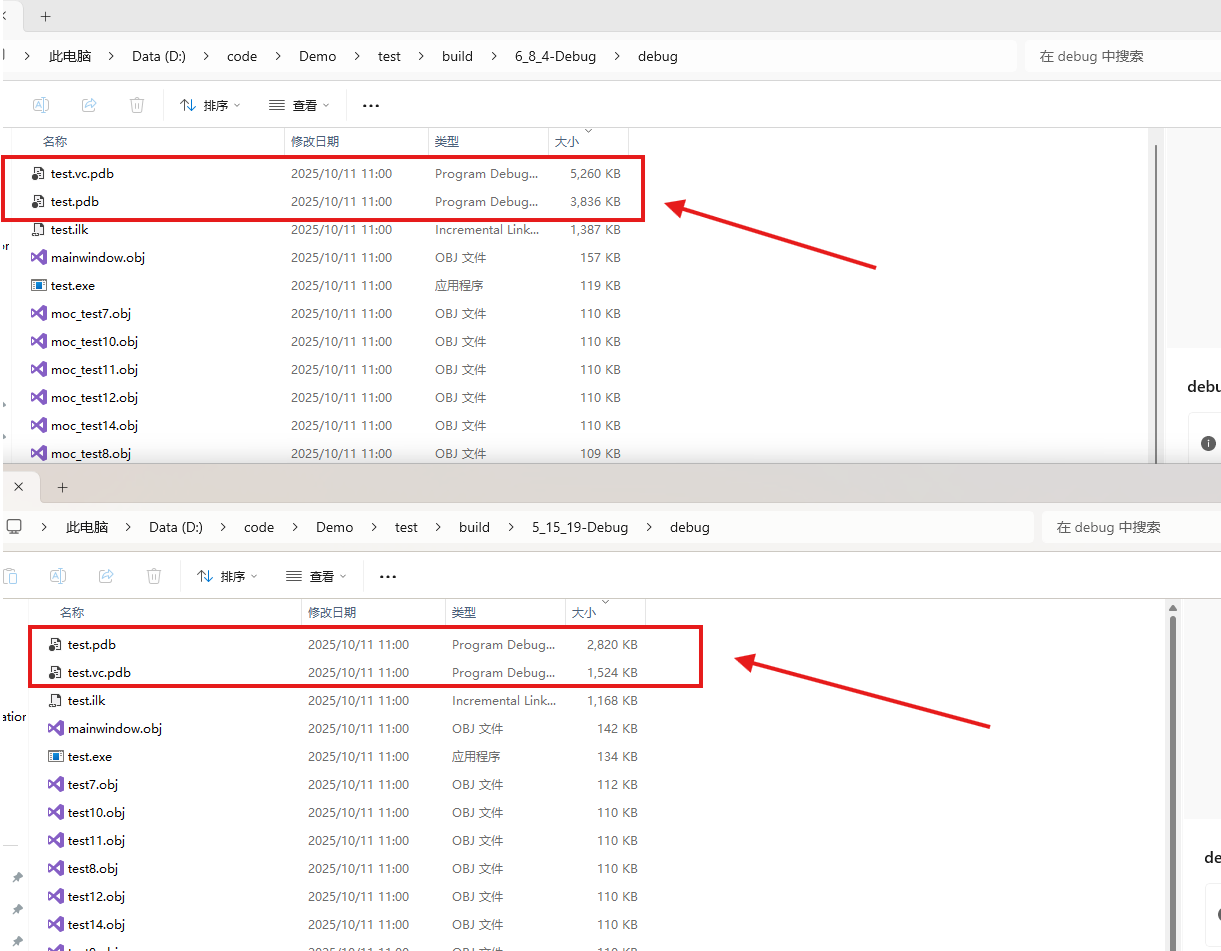Select the test.exe icon in the 5_15_19-Debug window

coord(56,756)
